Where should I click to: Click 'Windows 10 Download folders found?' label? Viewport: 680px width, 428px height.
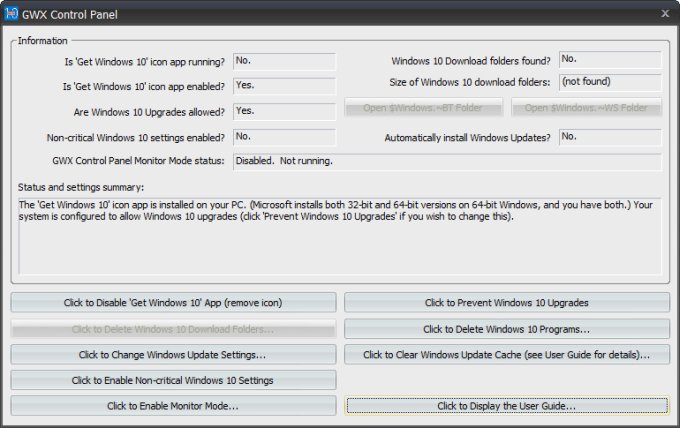click(471, 61)
